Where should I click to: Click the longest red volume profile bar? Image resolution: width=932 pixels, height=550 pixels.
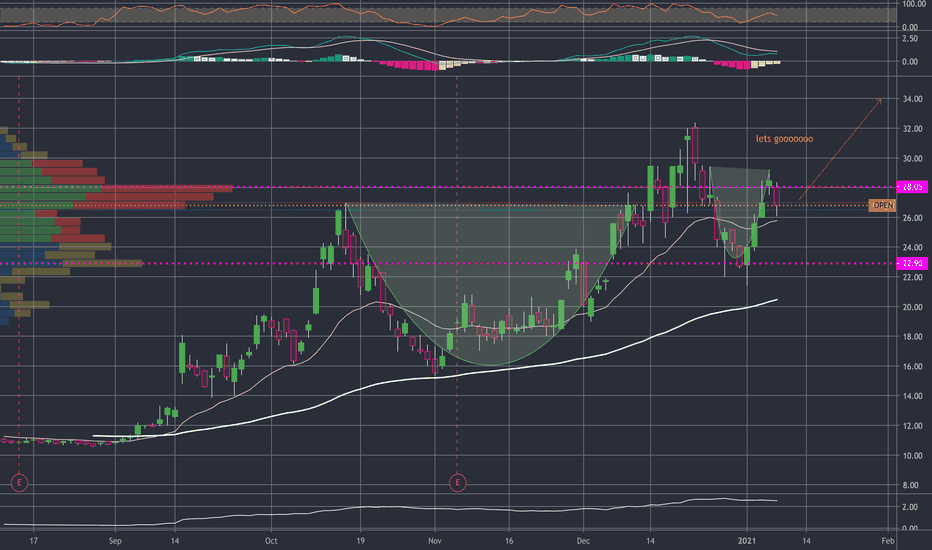(167, 188)
